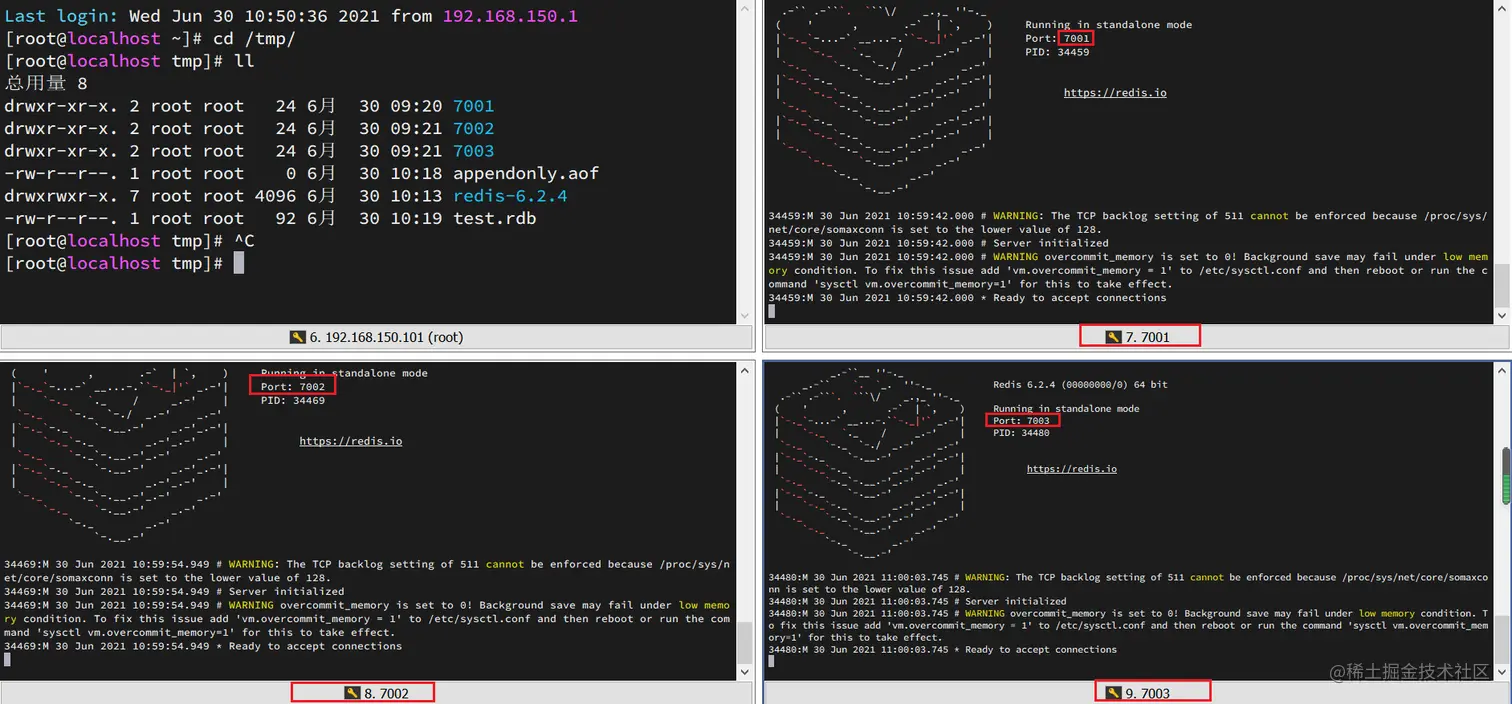Click the yellow 'cannot' word in the 7001 pane
This screenshot has width=1512, height=704.
tap(1269, 216)
